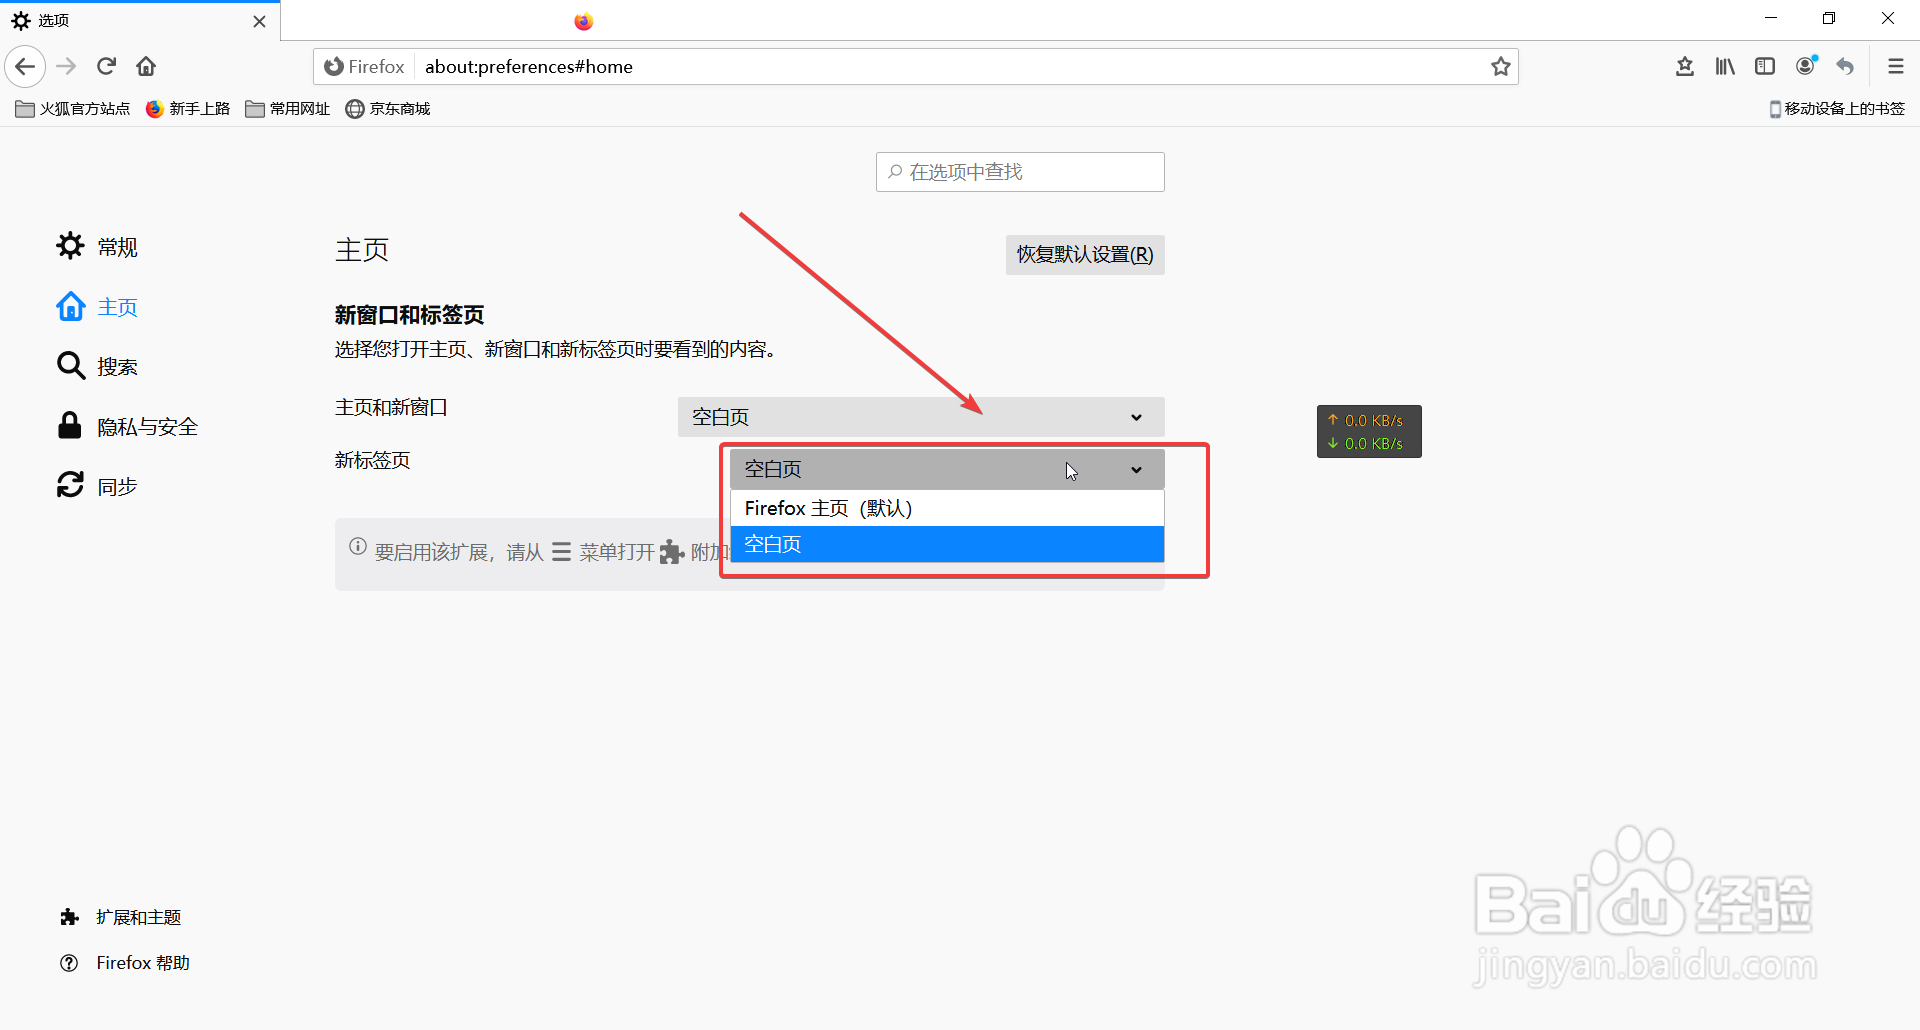The width and height of the screenshot is (1920, 1030).
Task: Click the undo arrow toolbar icon
Action: [x=1846, y=67]
